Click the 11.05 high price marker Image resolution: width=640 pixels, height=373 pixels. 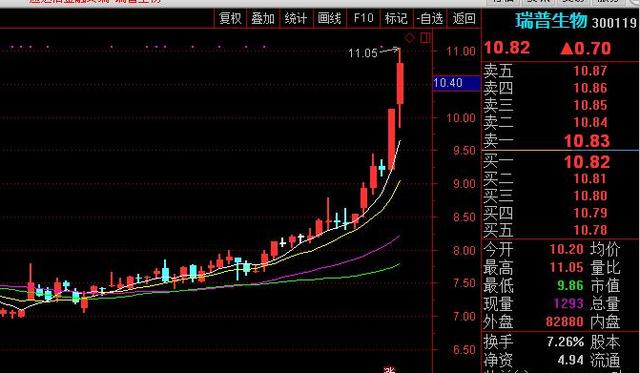tap(363, 53)
